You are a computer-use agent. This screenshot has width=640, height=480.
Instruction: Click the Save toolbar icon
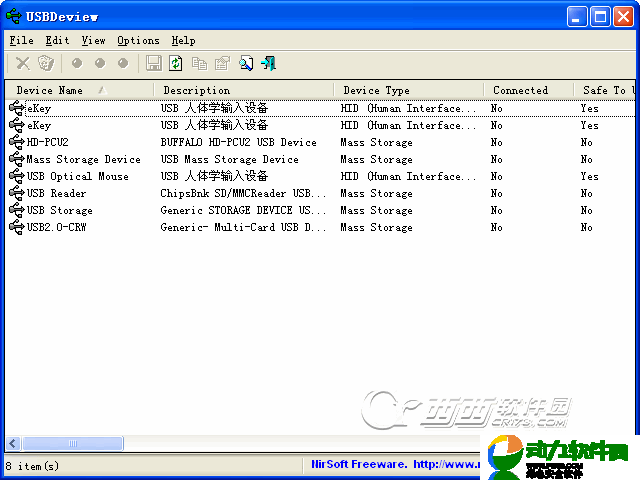click(154, 64)
